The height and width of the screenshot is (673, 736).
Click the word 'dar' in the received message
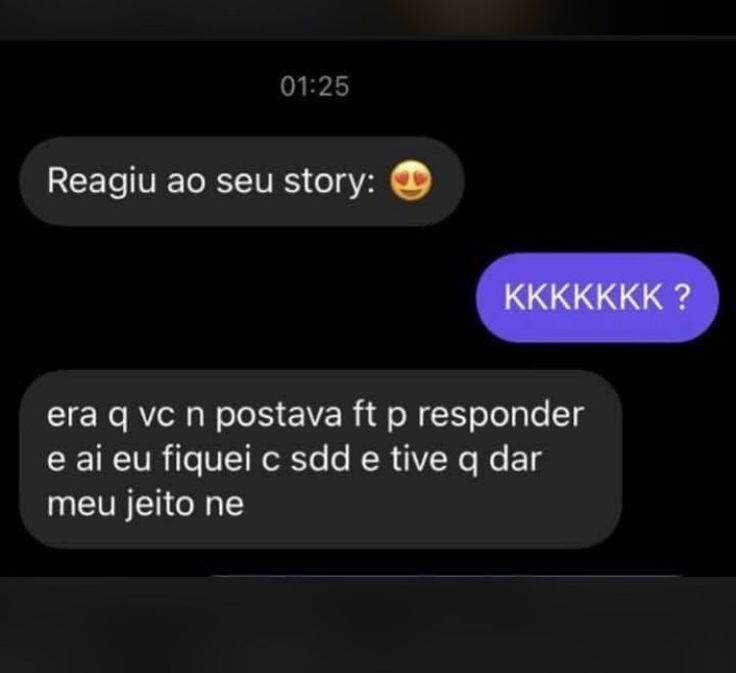515,460
